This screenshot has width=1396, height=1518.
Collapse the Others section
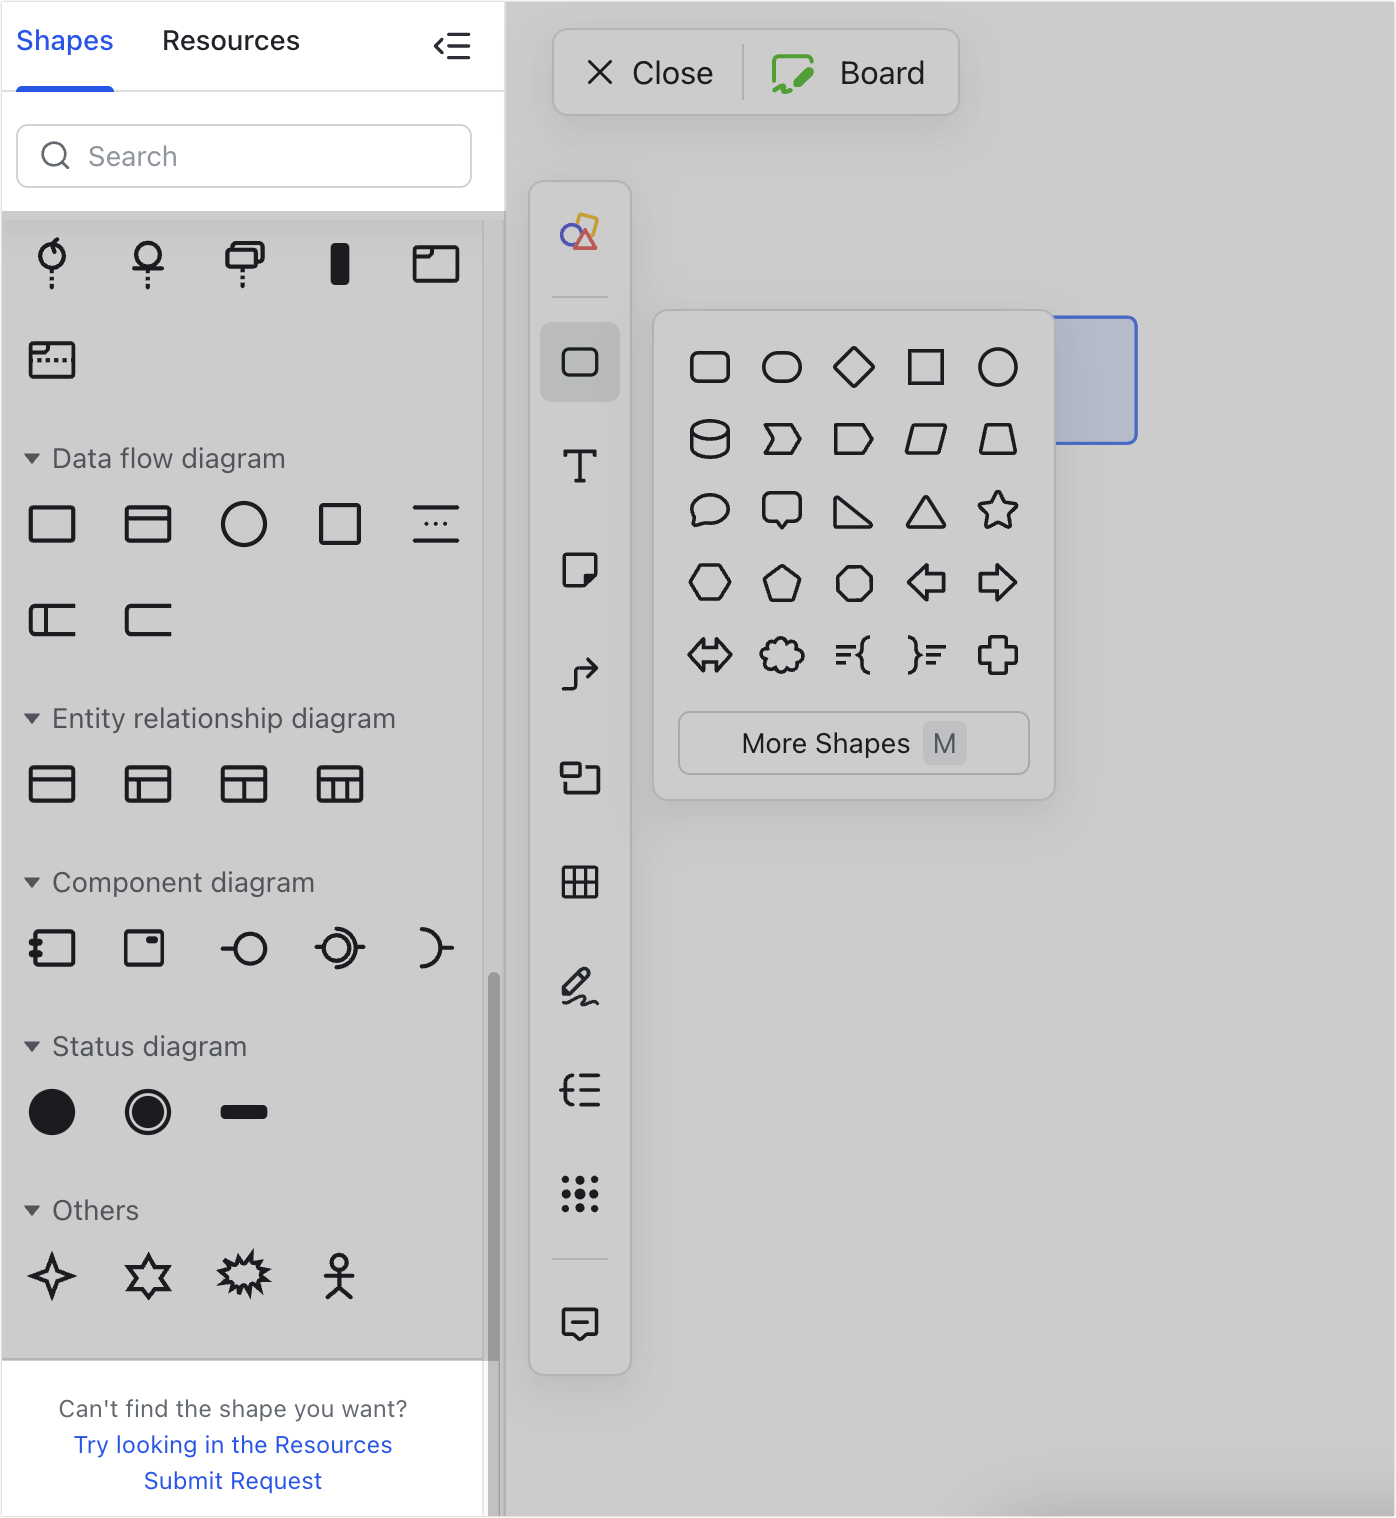[x=32, y=1211]
